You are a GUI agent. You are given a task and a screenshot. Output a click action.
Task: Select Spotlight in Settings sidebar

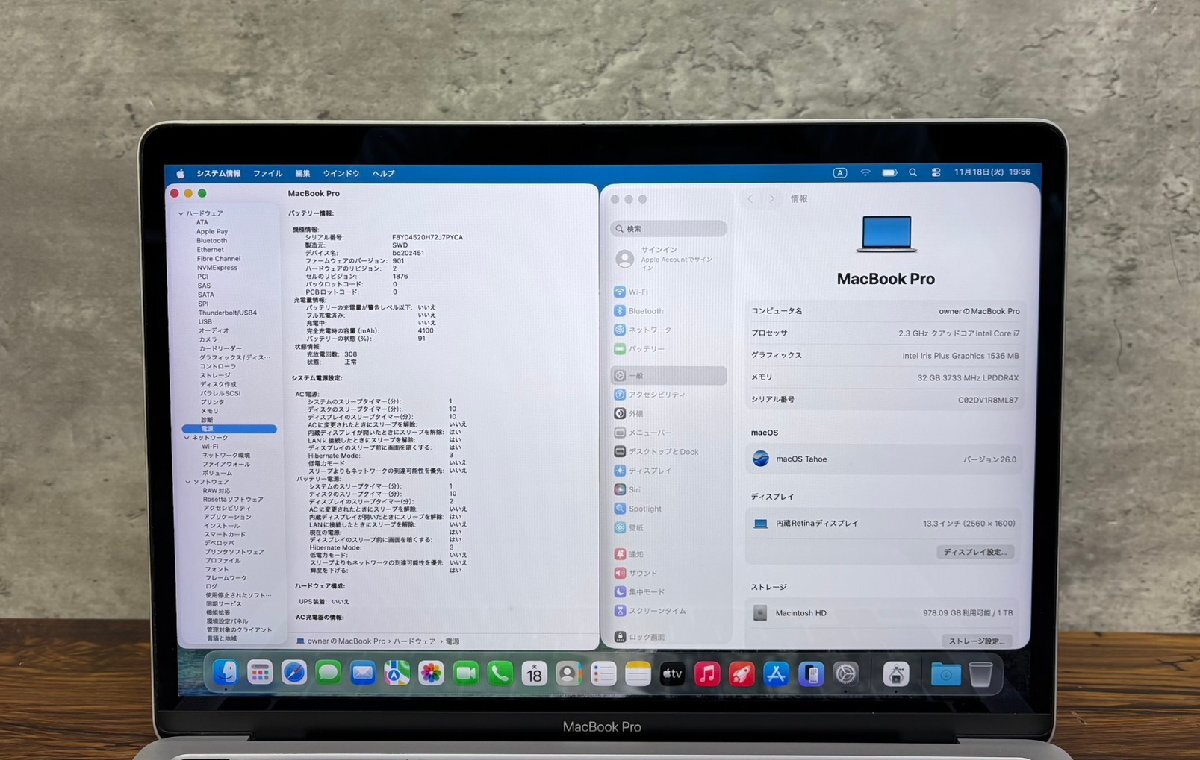click(669, 508)
